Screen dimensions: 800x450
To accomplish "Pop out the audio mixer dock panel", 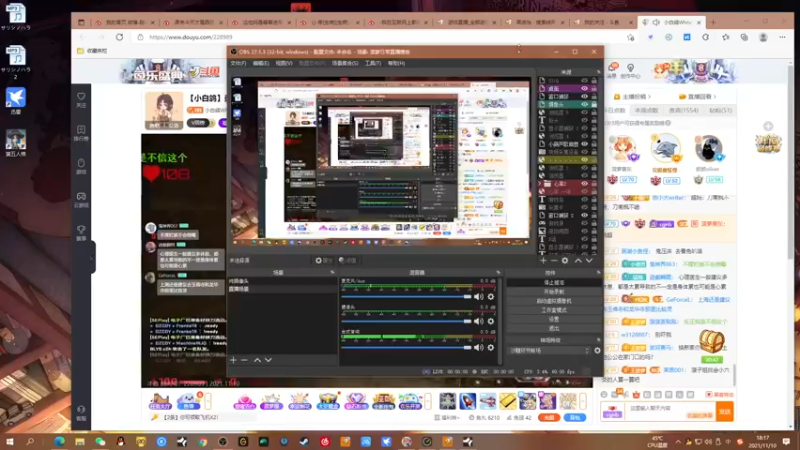I will click(x=498, y=272).
